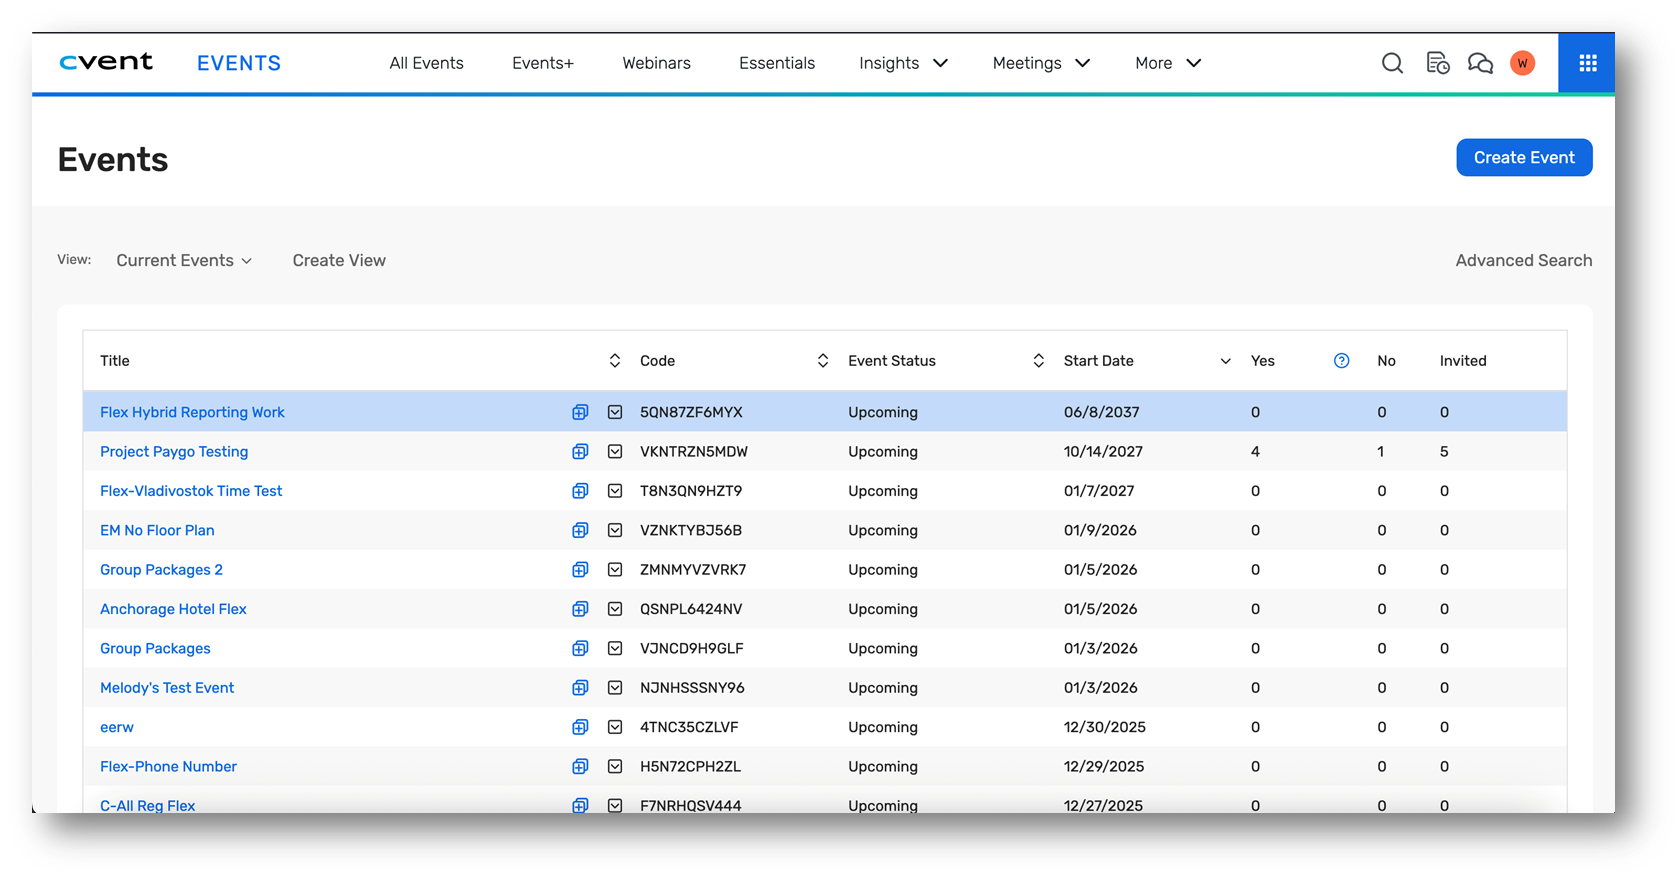Open the Current Events view dropdown
This screenshot has height=878, width=1680.
pyautogui.click(x=184, y=261)
